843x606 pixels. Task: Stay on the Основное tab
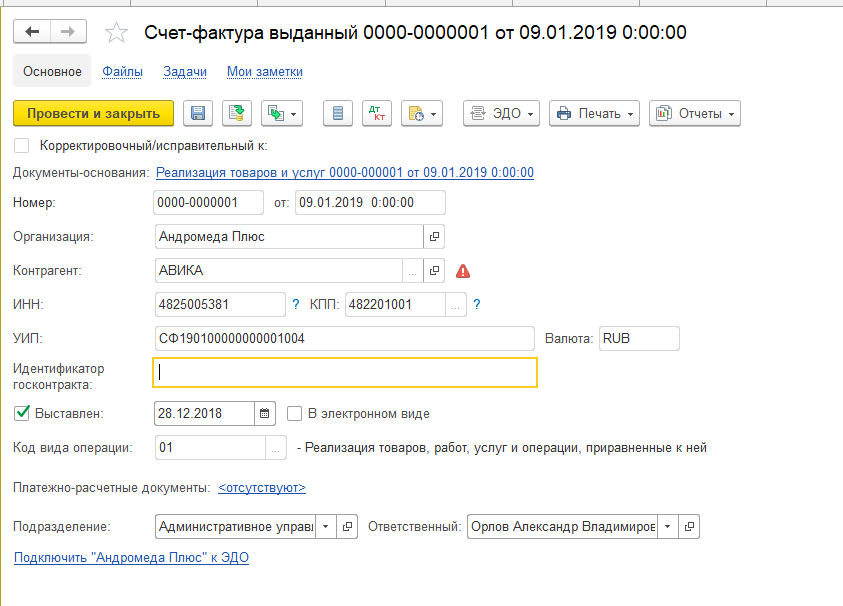click(52, 72)
